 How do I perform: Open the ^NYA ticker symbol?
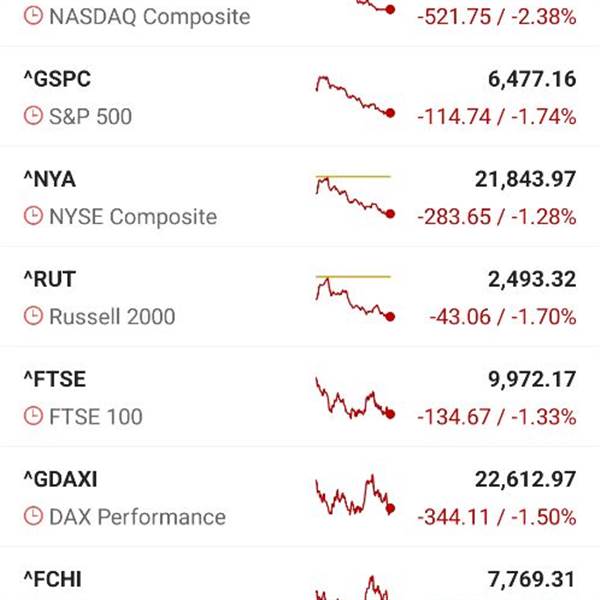[x=50, y=179]
